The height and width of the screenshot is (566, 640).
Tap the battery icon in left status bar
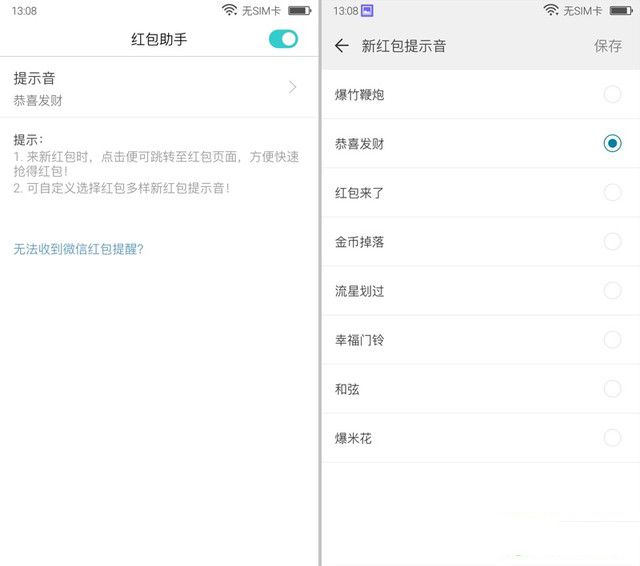(x=300, y=11)
